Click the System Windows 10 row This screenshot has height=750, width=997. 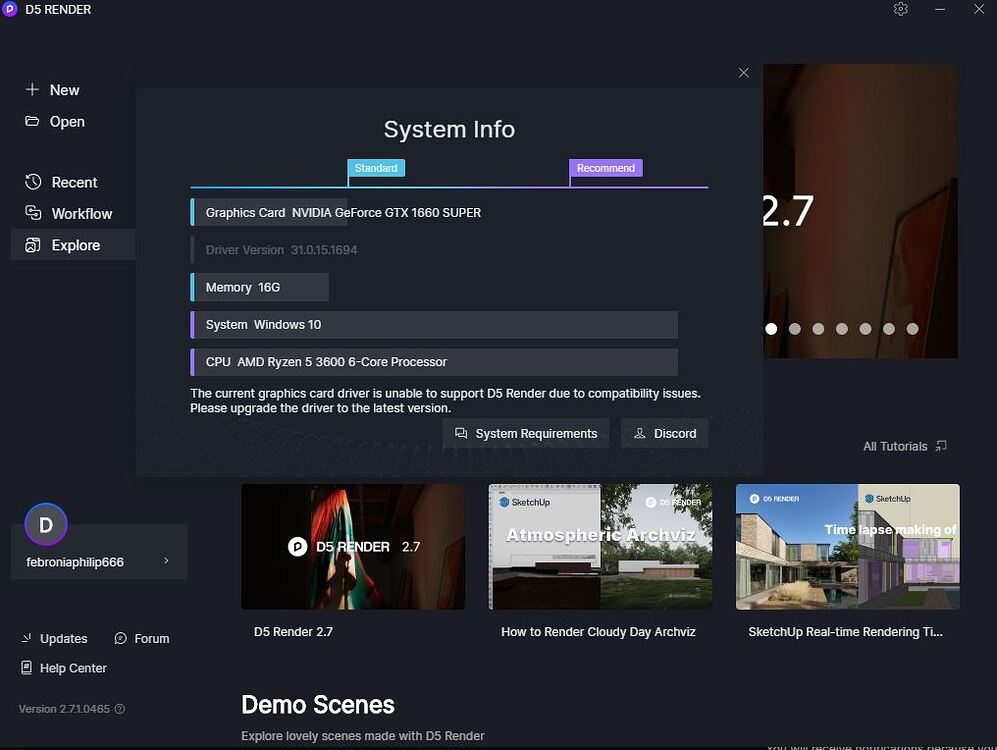pos(434,325)
